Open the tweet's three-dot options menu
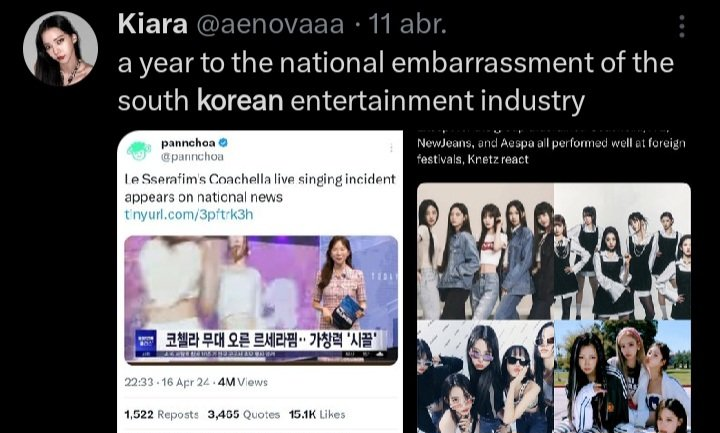 (682, 26)
